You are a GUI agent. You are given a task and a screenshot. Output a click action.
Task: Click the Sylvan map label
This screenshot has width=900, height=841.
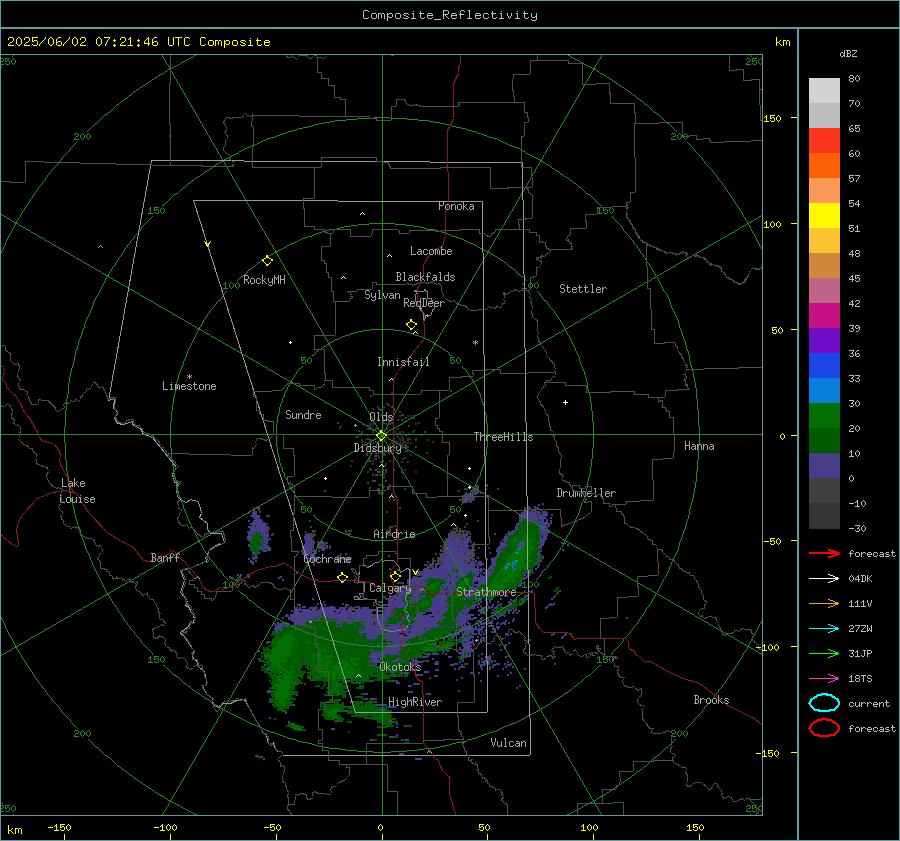[382, 295]
